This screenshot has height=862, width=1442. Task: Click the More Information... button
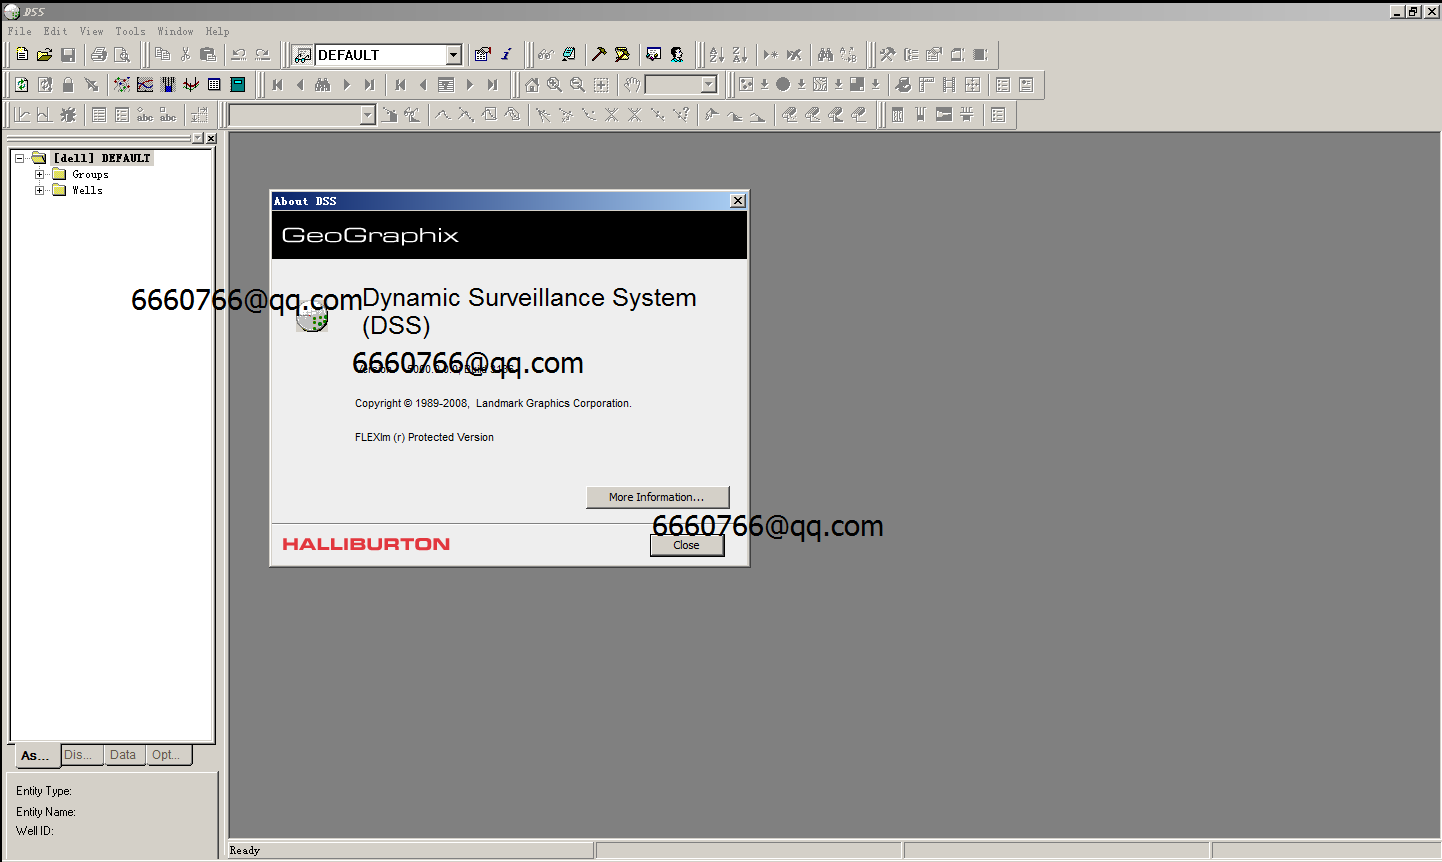tap(657, 497)
